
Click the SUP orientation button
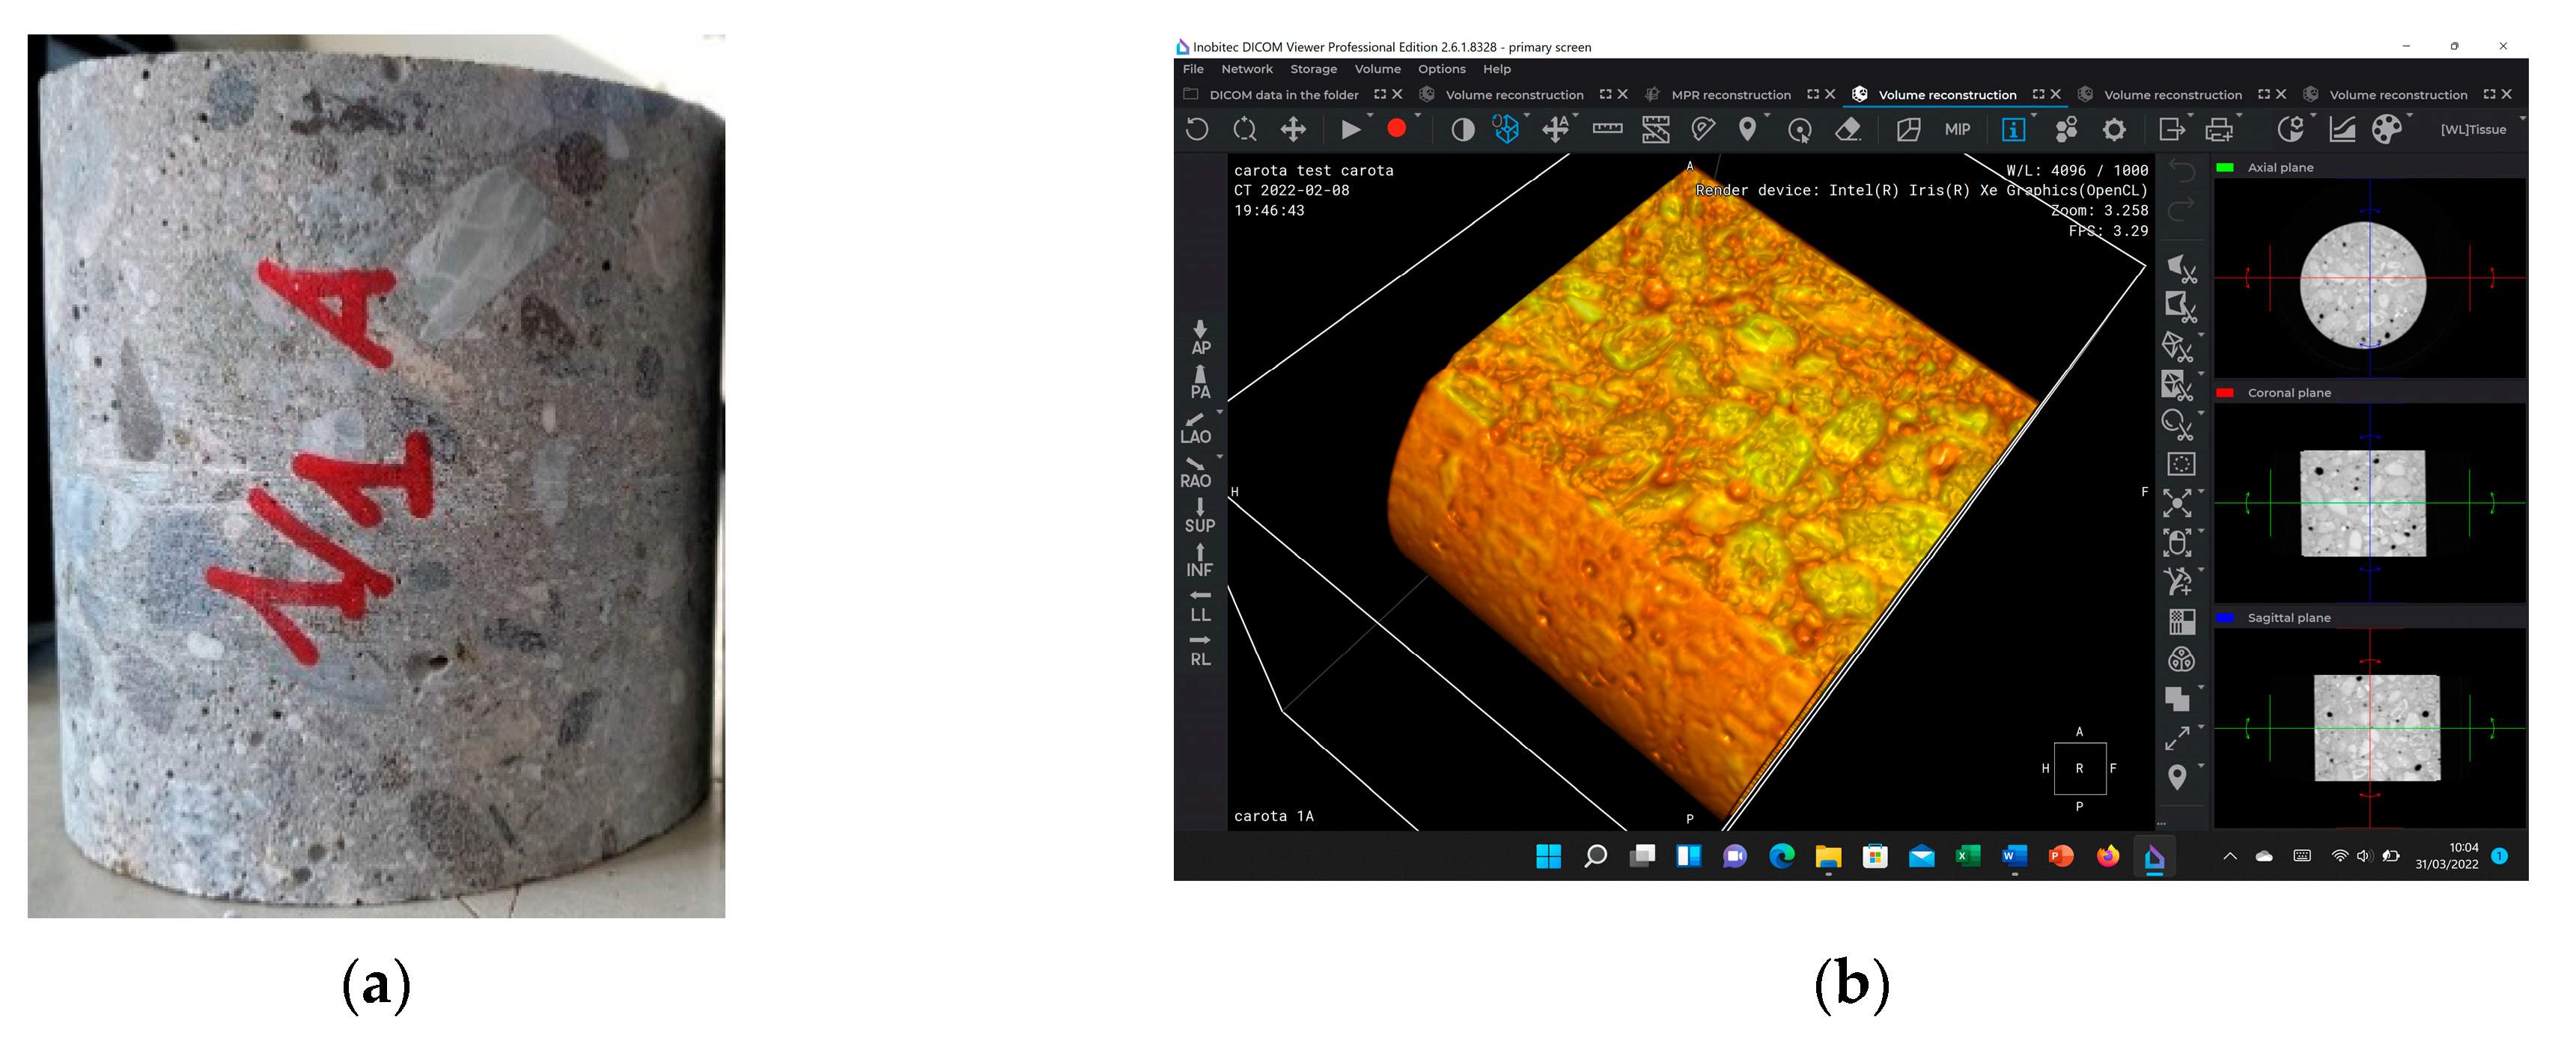click(x=1199, y=525)
